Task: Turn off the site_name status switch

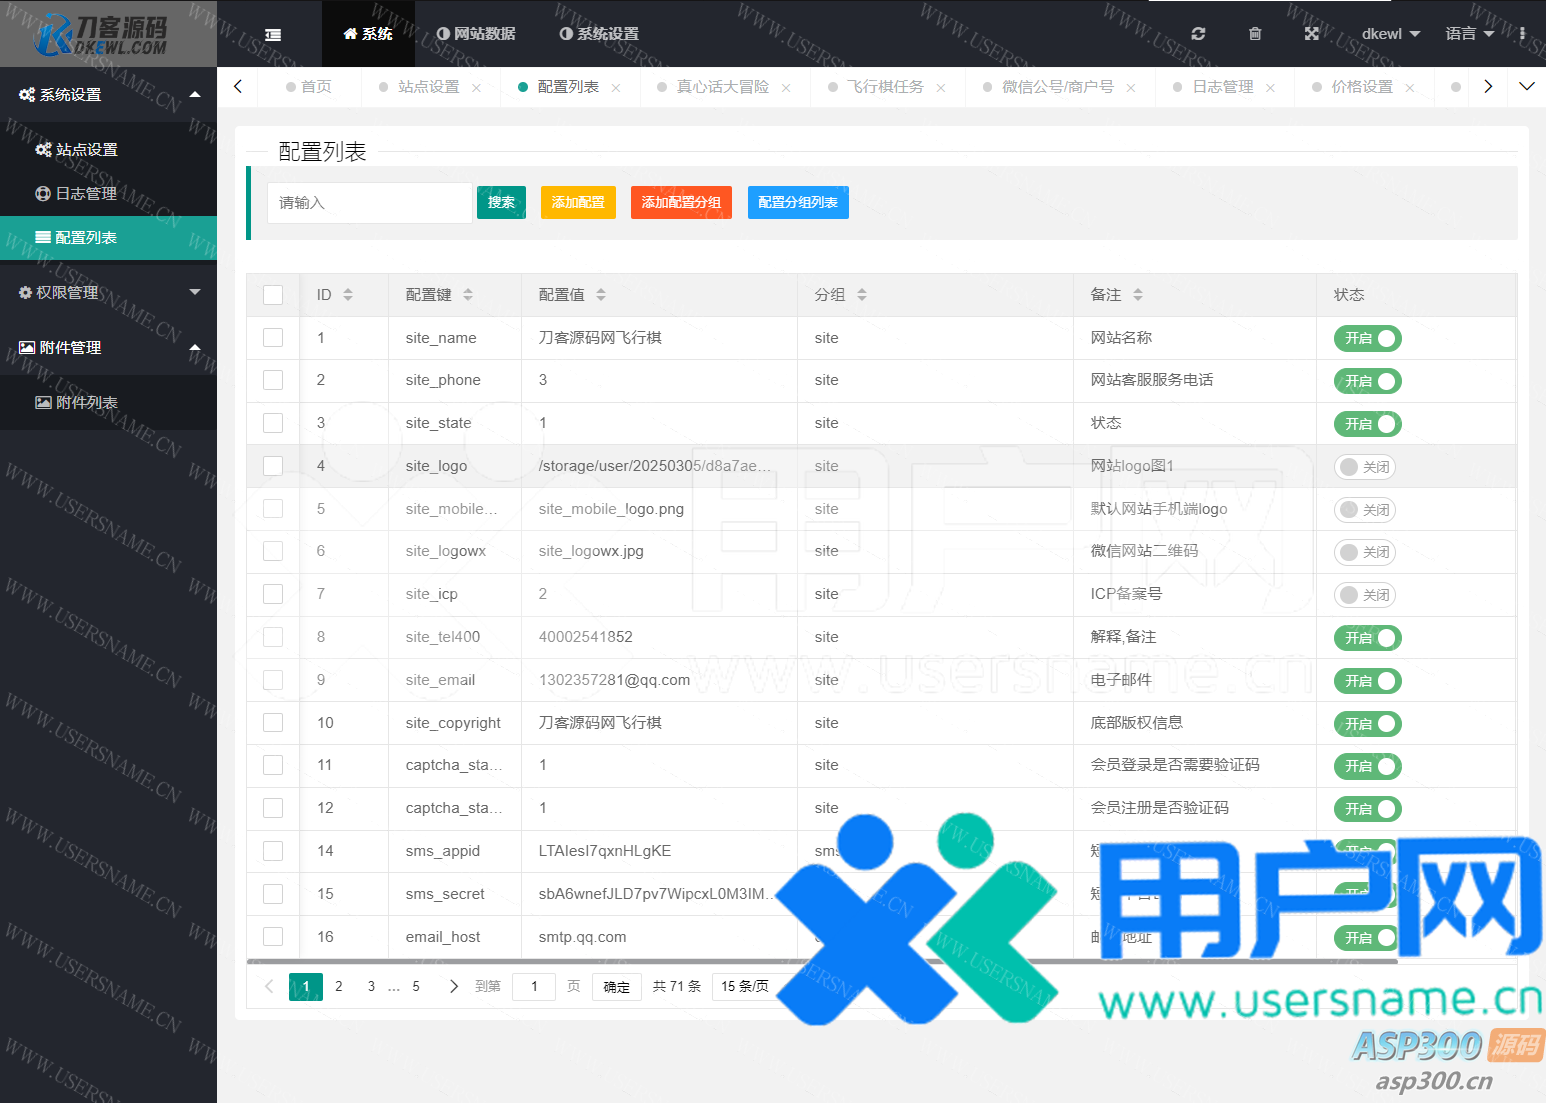Action: point(1367,339)
